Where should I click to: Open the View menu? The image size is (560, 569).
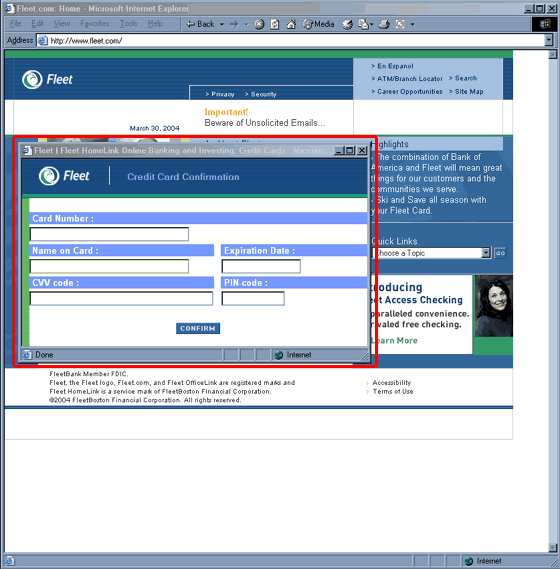tap(62, 24)
